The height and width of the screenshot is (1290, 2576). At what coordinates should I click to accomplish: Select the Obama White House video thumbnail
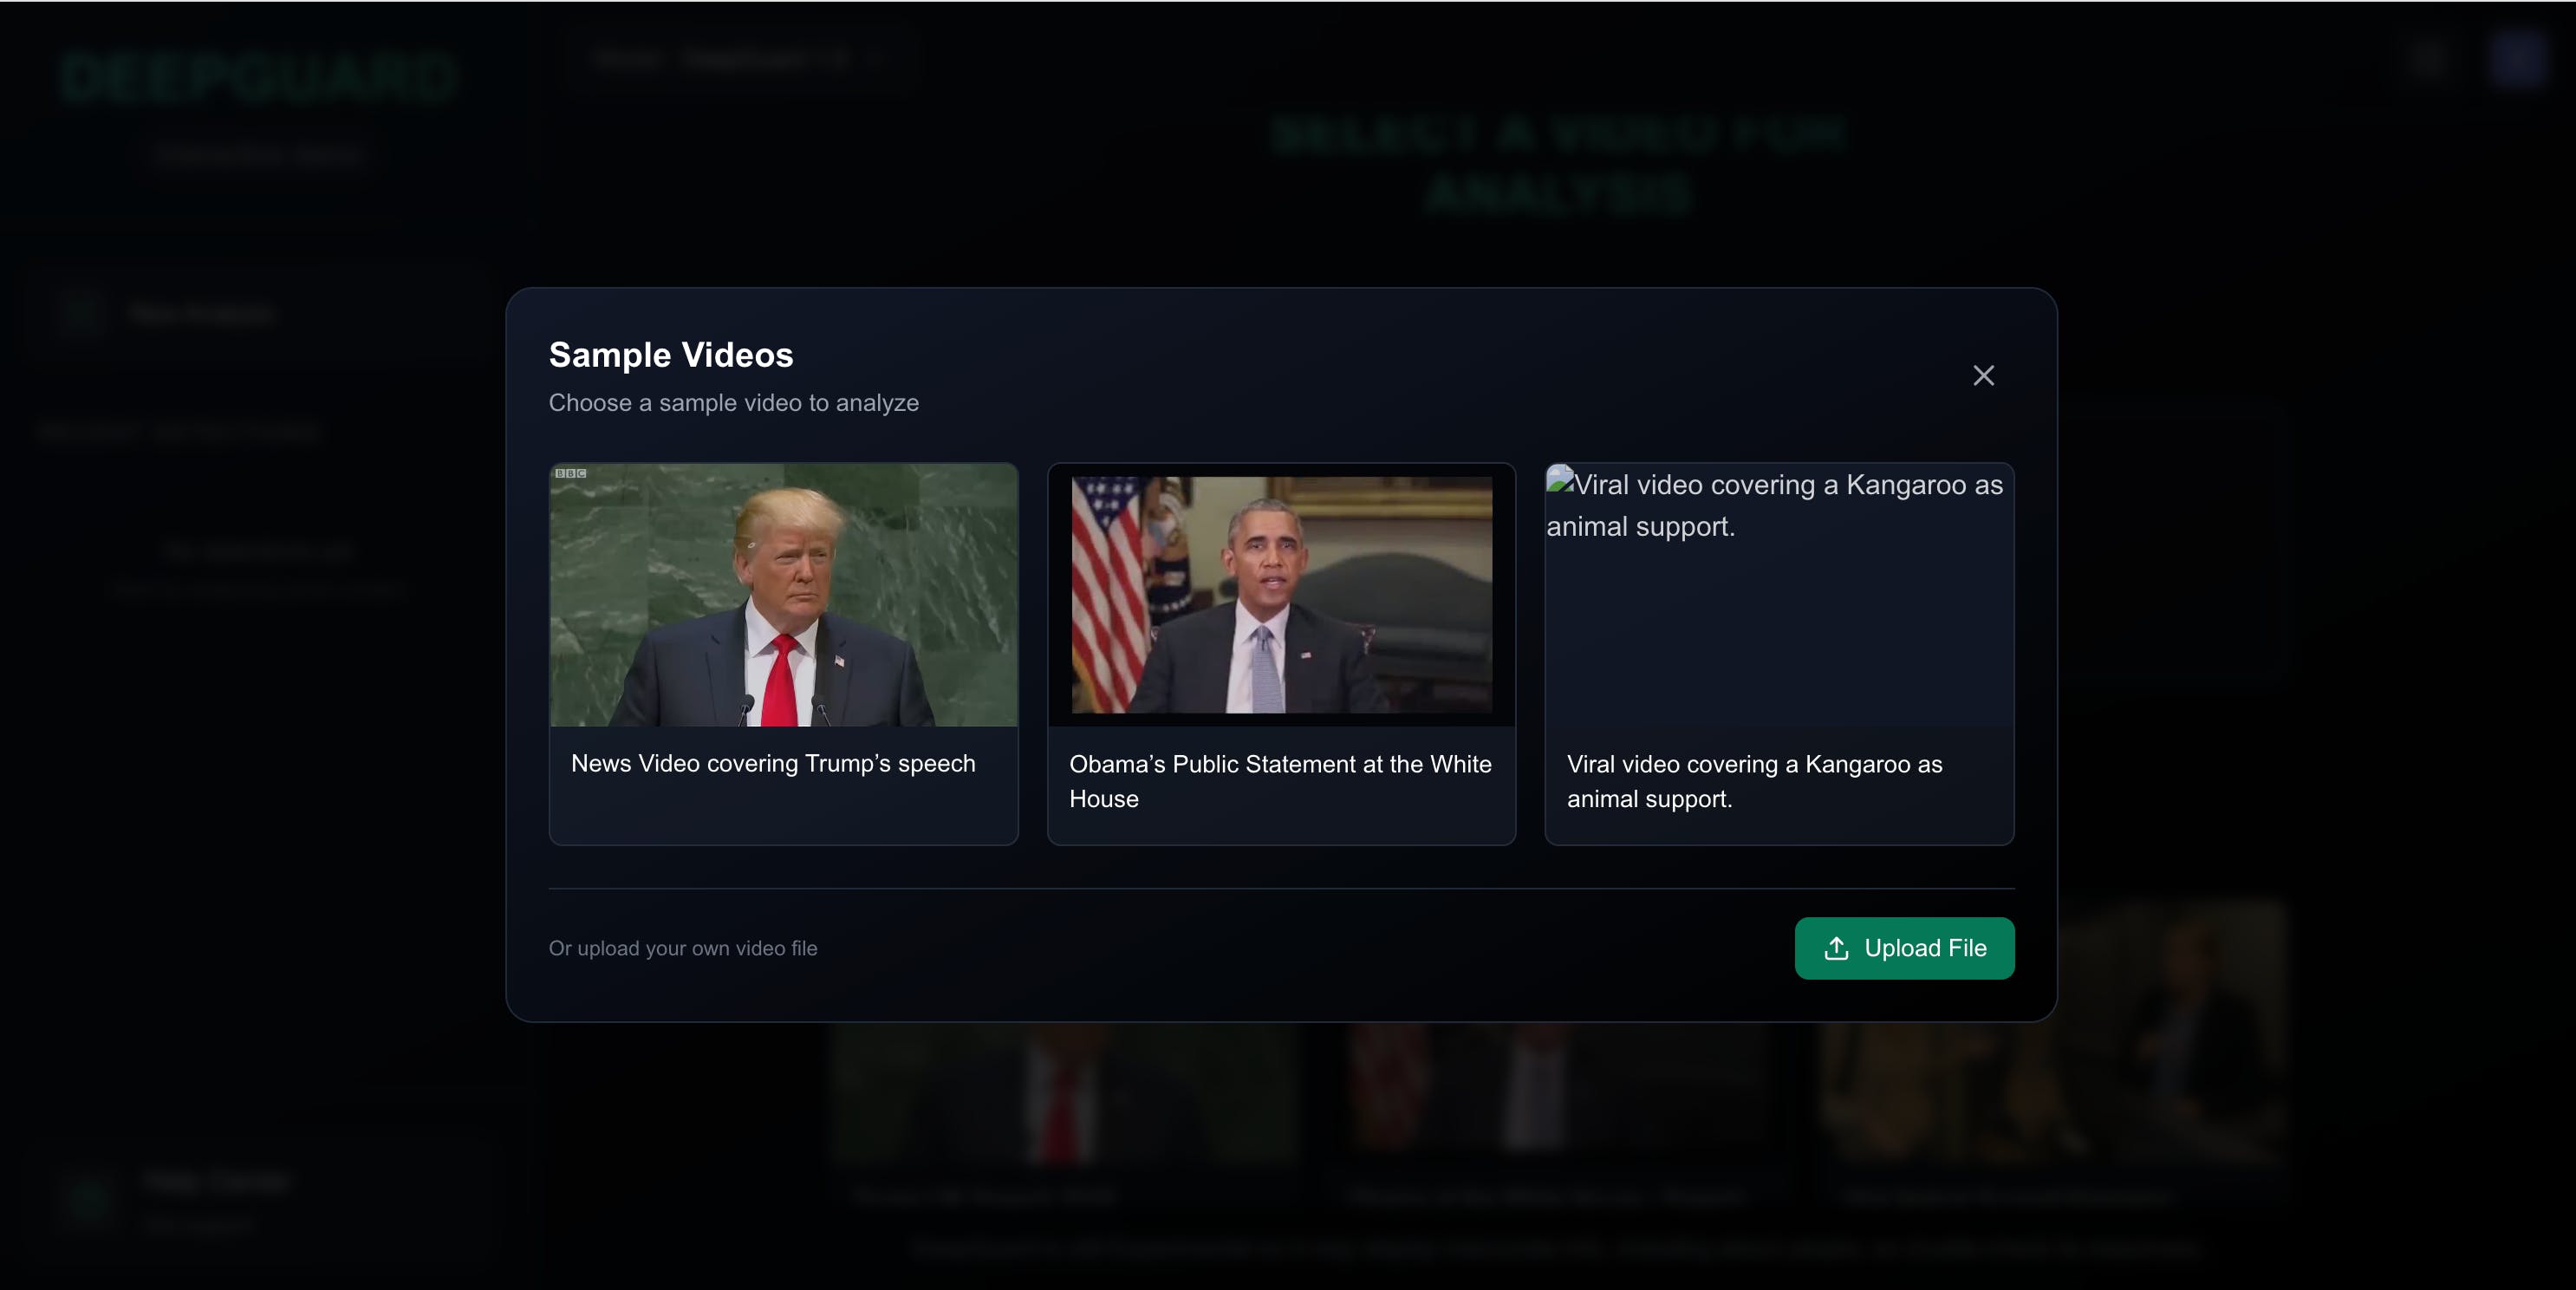(x=1281, y=595)
